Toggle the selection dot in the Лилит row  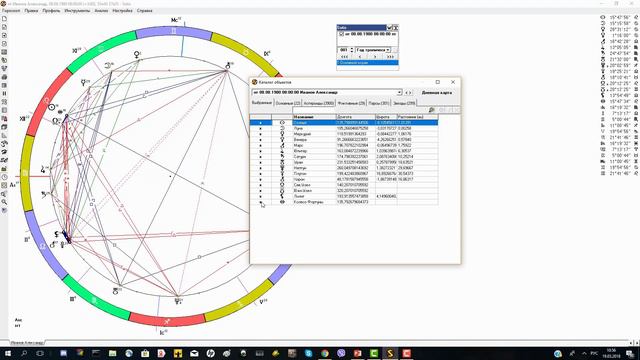tap(261, 196)
